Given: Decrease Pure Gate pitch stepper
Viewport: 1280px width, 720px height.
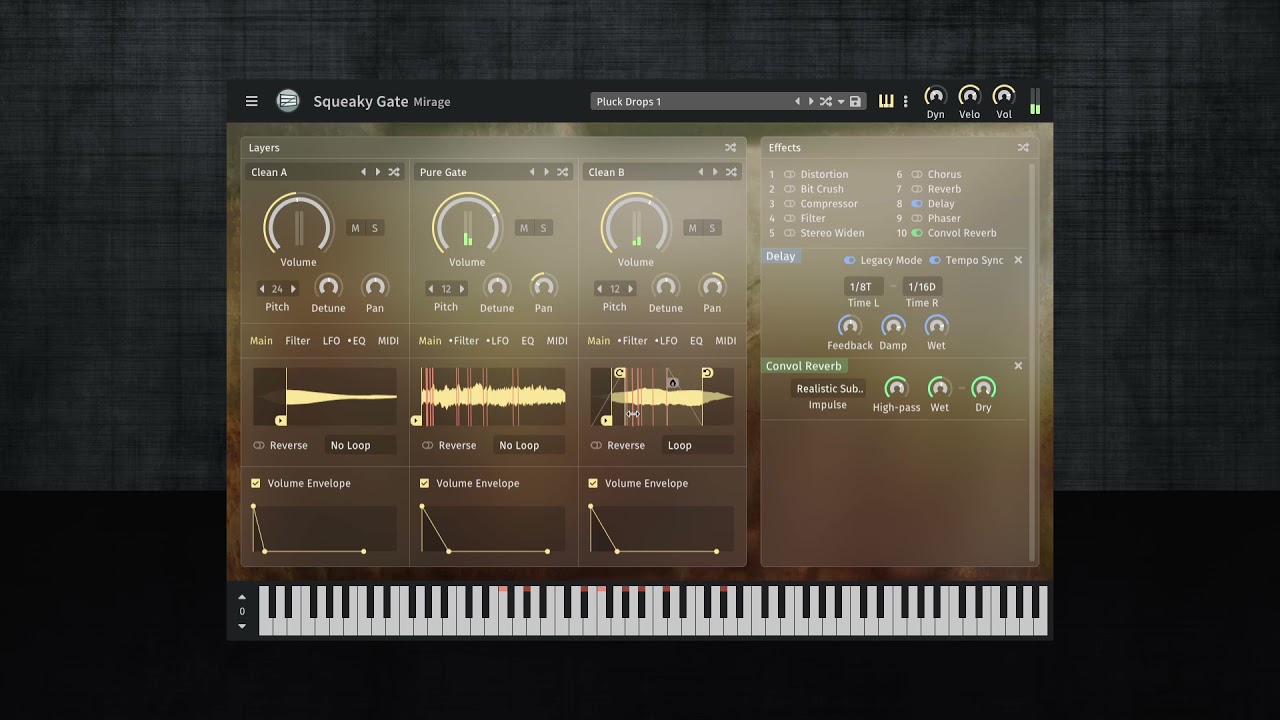Looking at the screenshot, I should pos(431,289).
